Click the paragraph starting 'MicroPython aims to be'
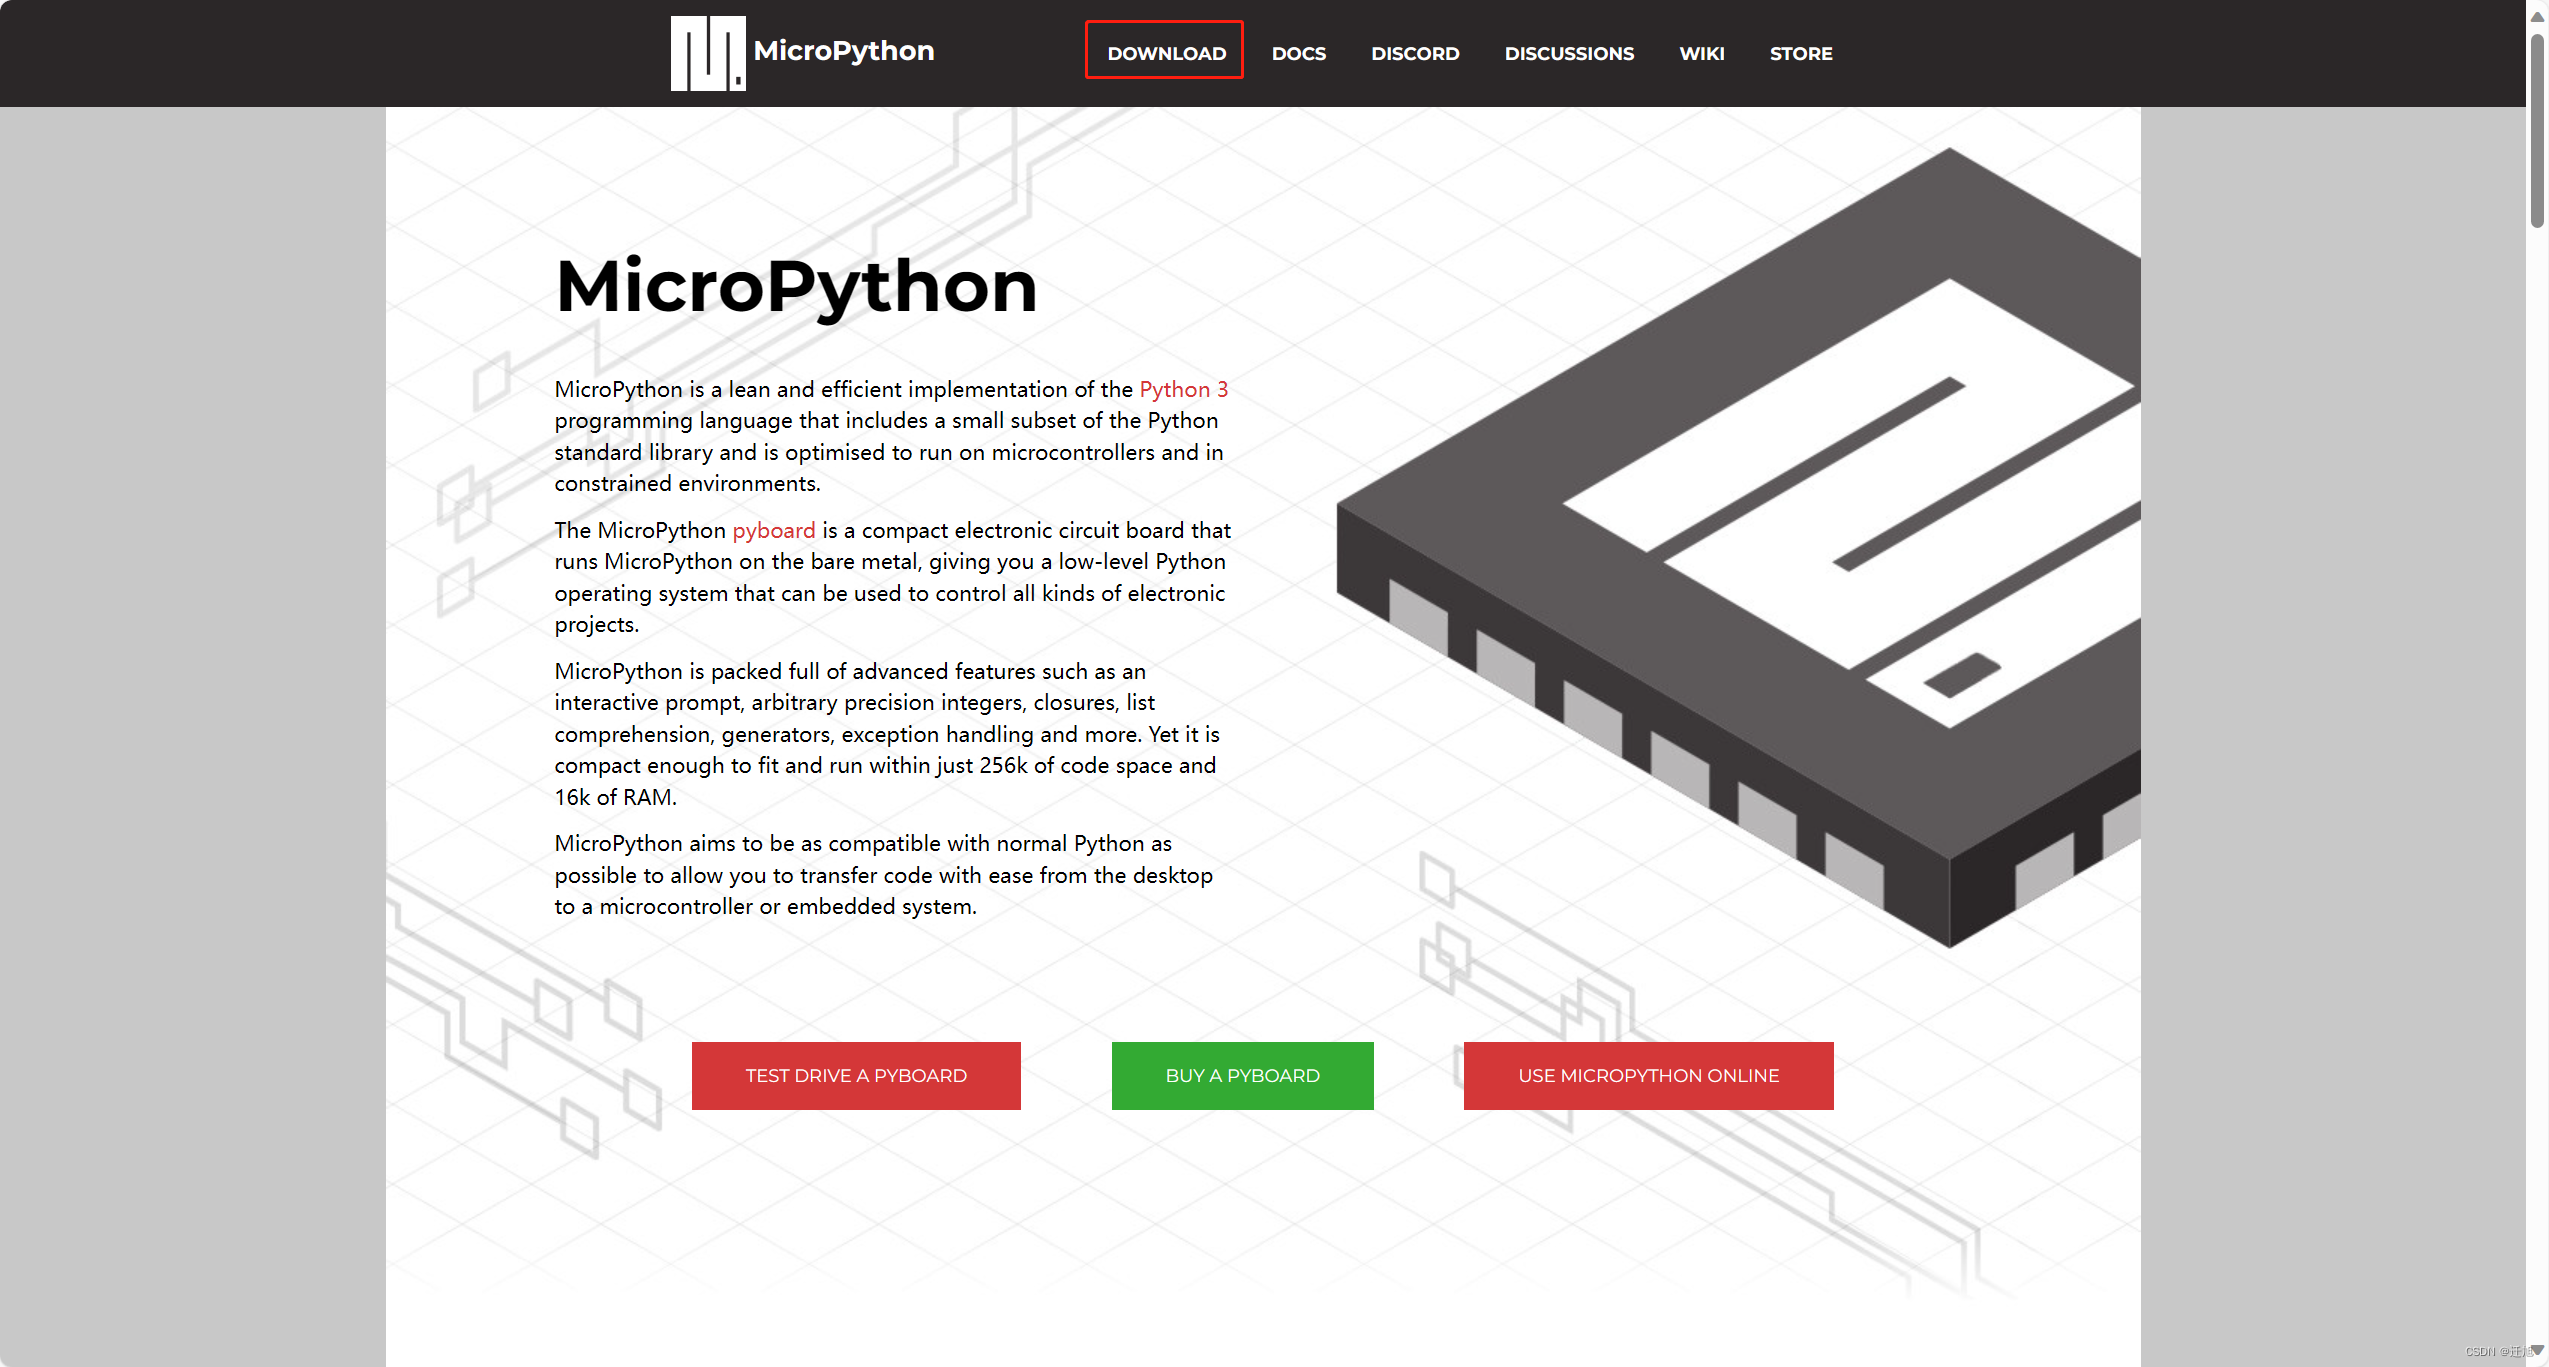2549x1367 pixels. click(884, 875)
